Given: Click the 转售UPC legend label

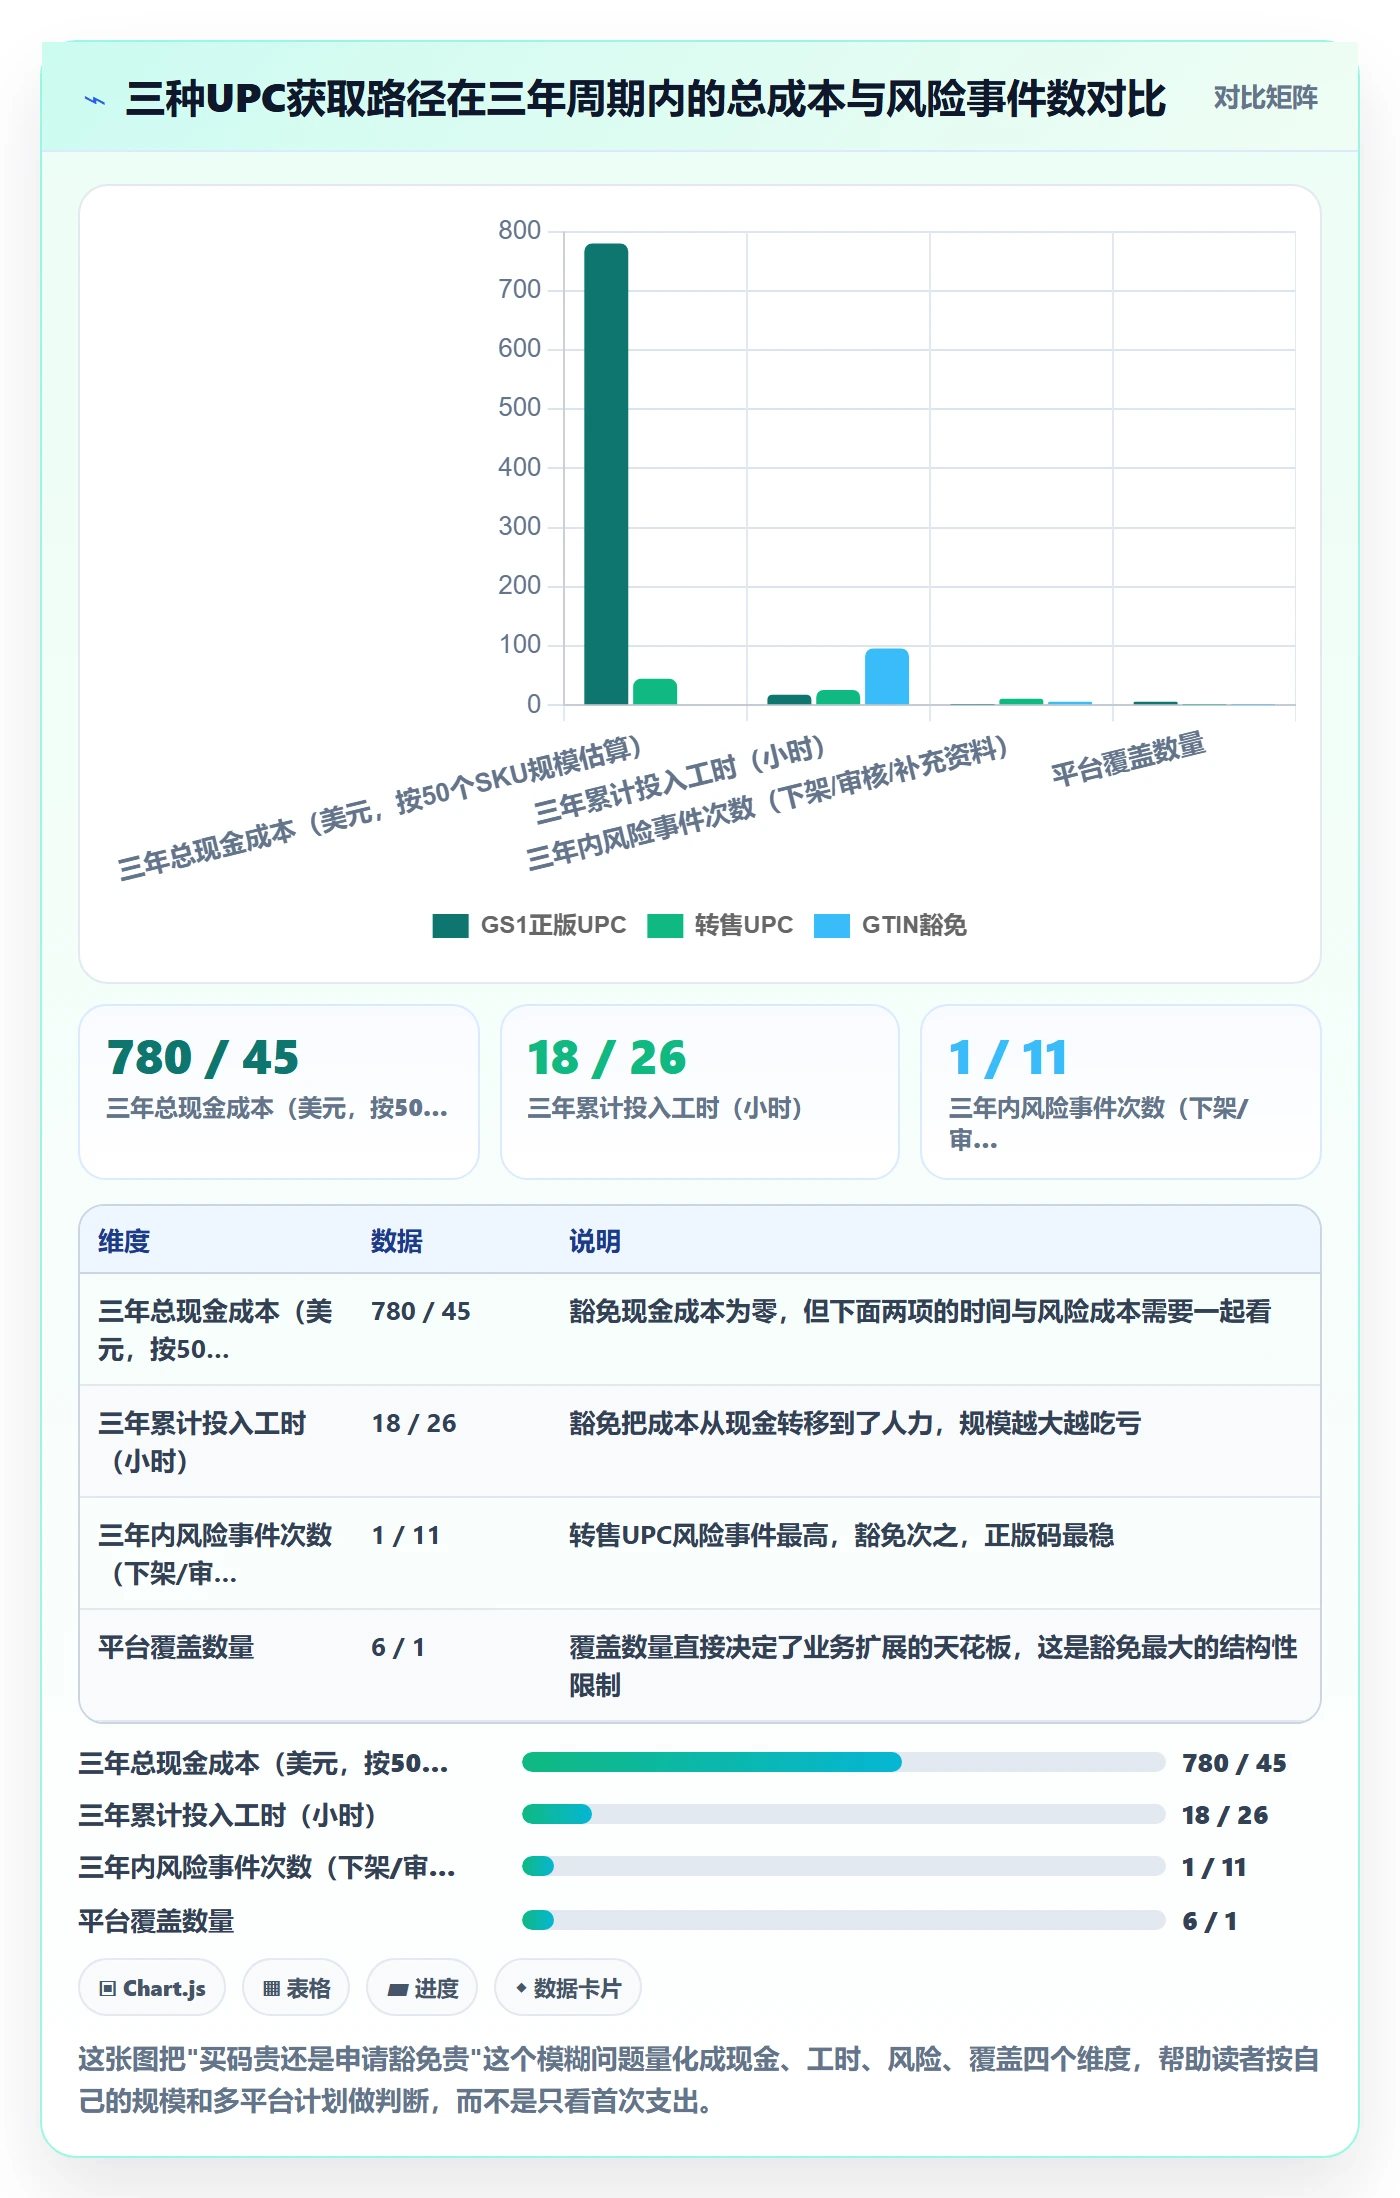Looking at the screenshot, I should [x=744, y=925].
